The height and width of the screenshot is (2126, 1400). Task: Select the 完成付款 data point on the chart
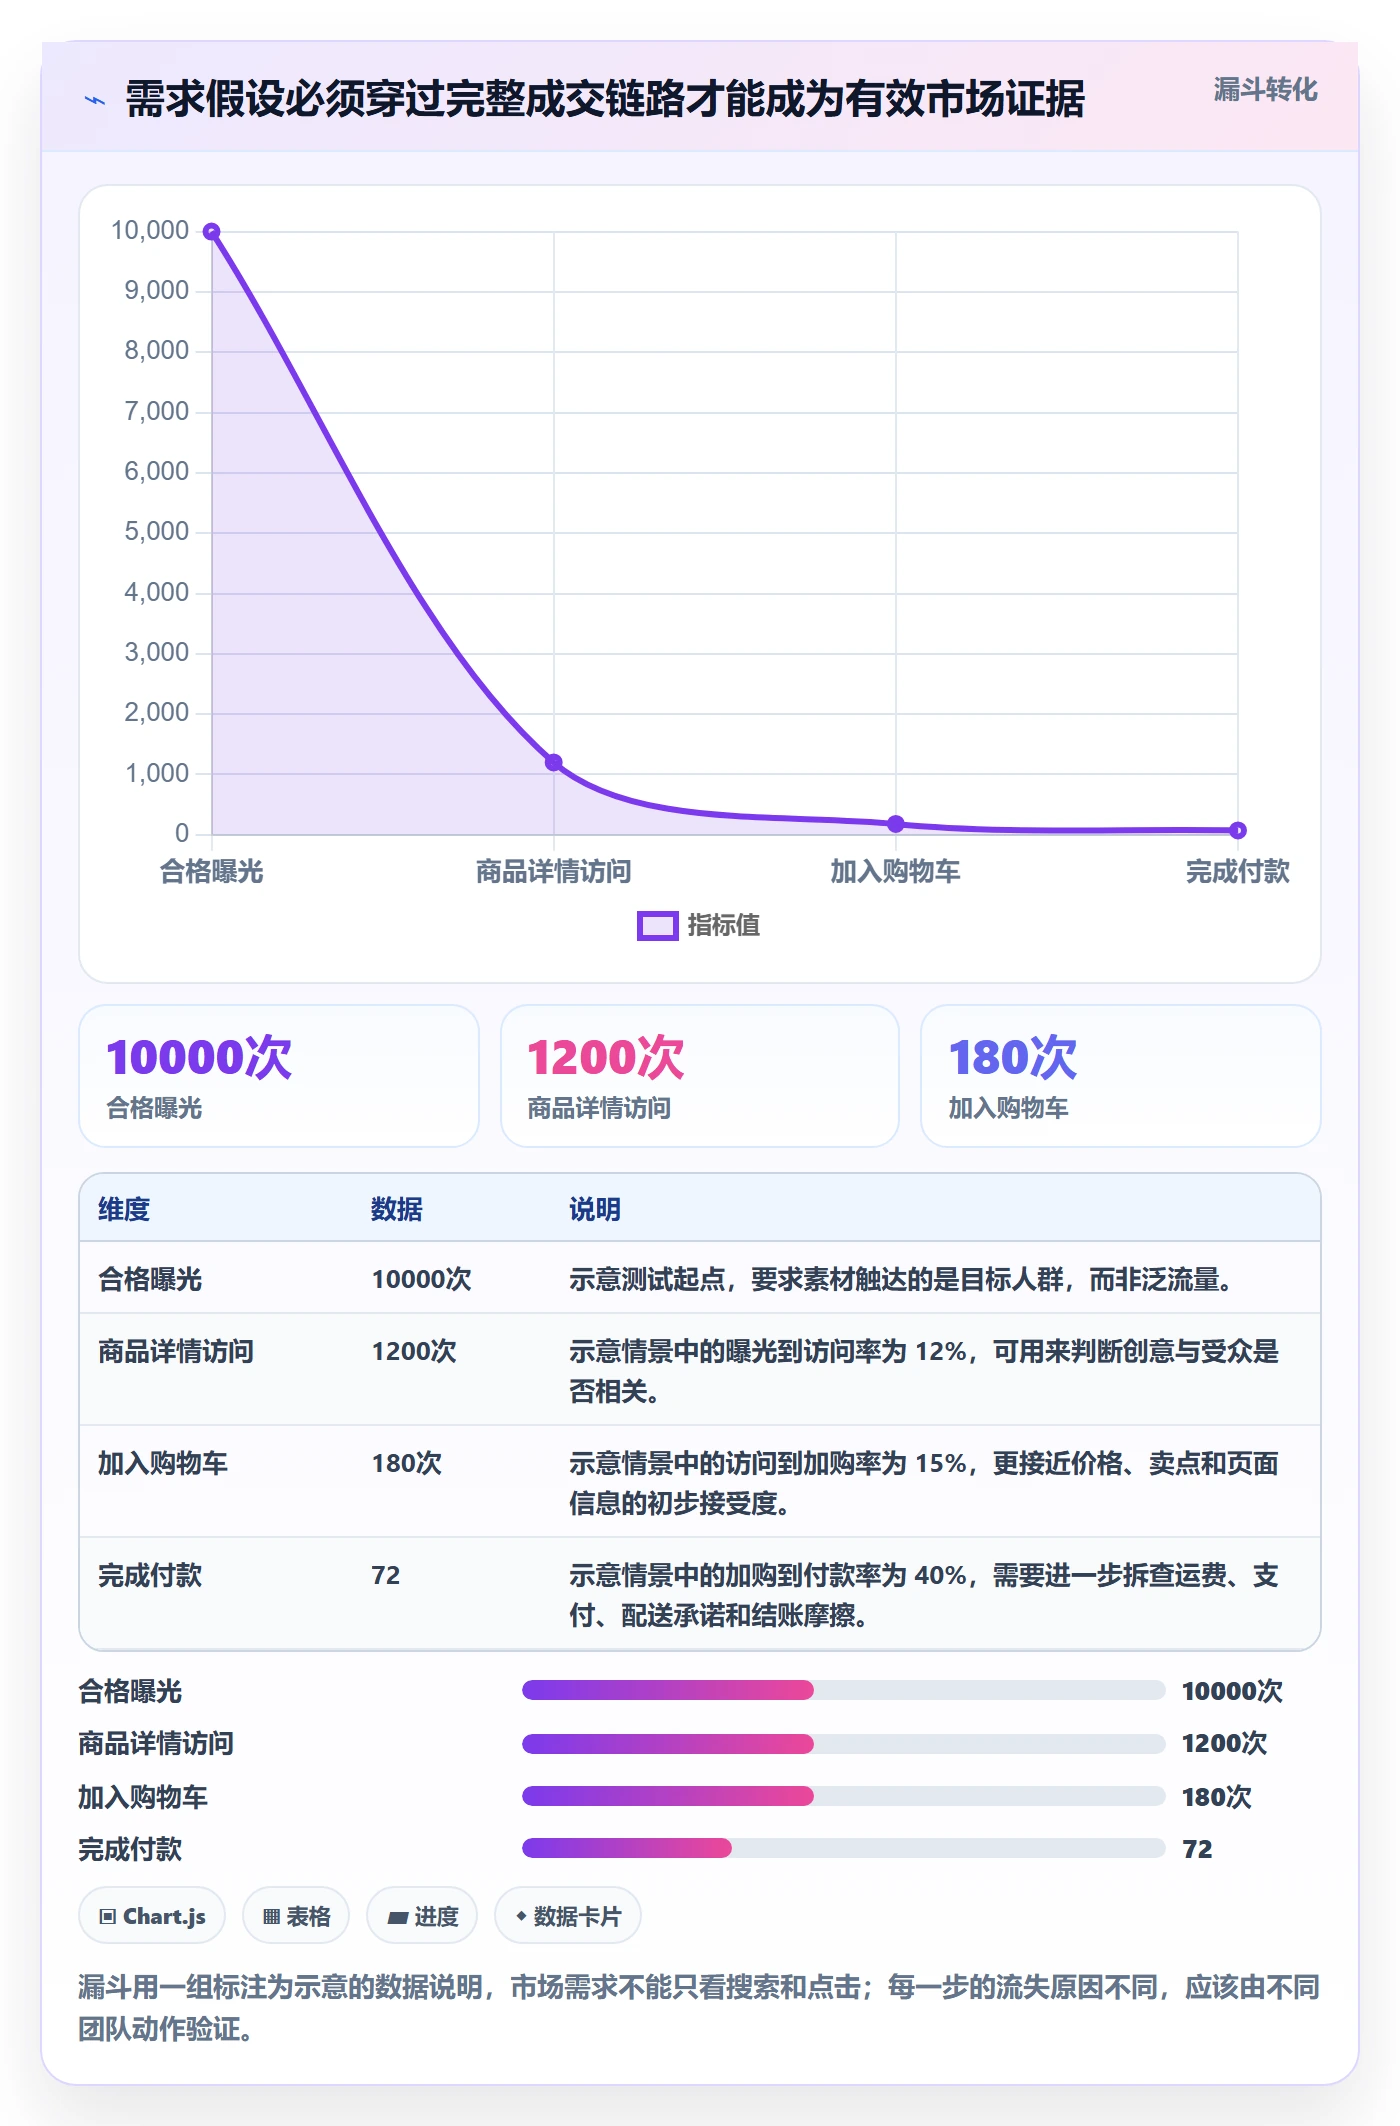coord(1238,830)
